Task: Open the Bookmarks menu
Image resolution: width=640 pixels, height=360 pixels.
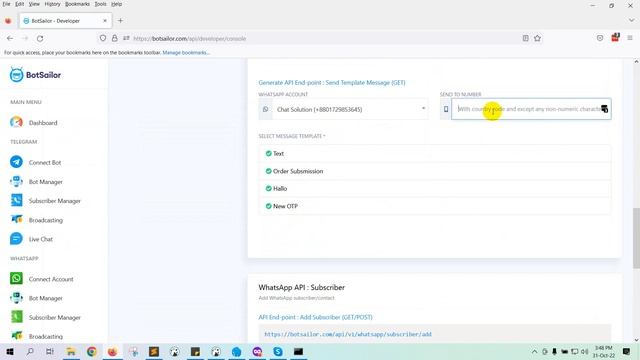Action: point(77,4)
